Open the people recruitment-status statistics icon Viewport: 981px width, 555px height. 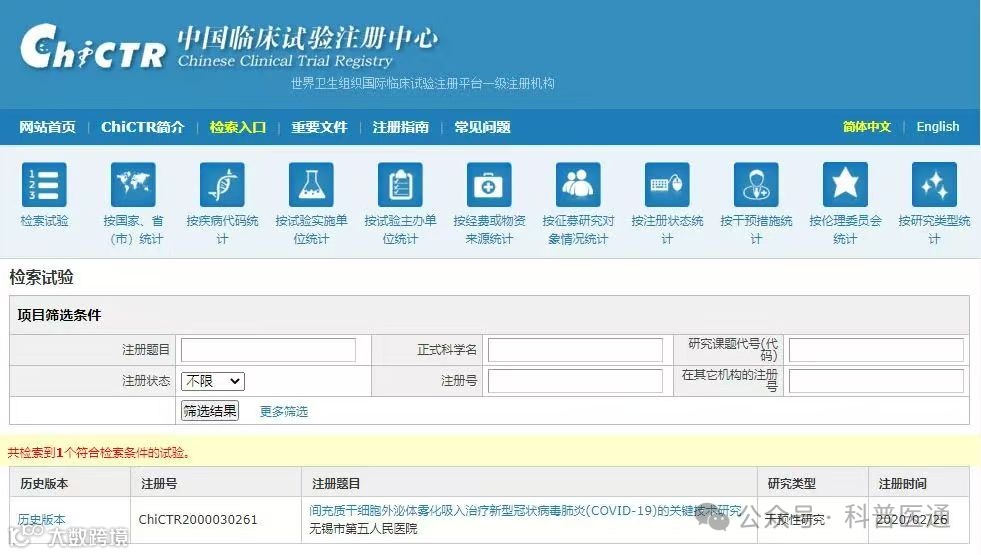578,184
